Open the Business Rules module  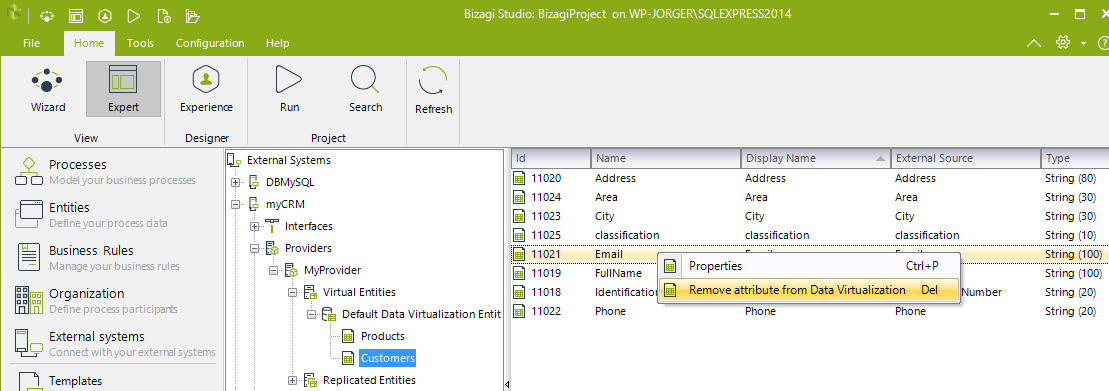(x=113, y=258)
